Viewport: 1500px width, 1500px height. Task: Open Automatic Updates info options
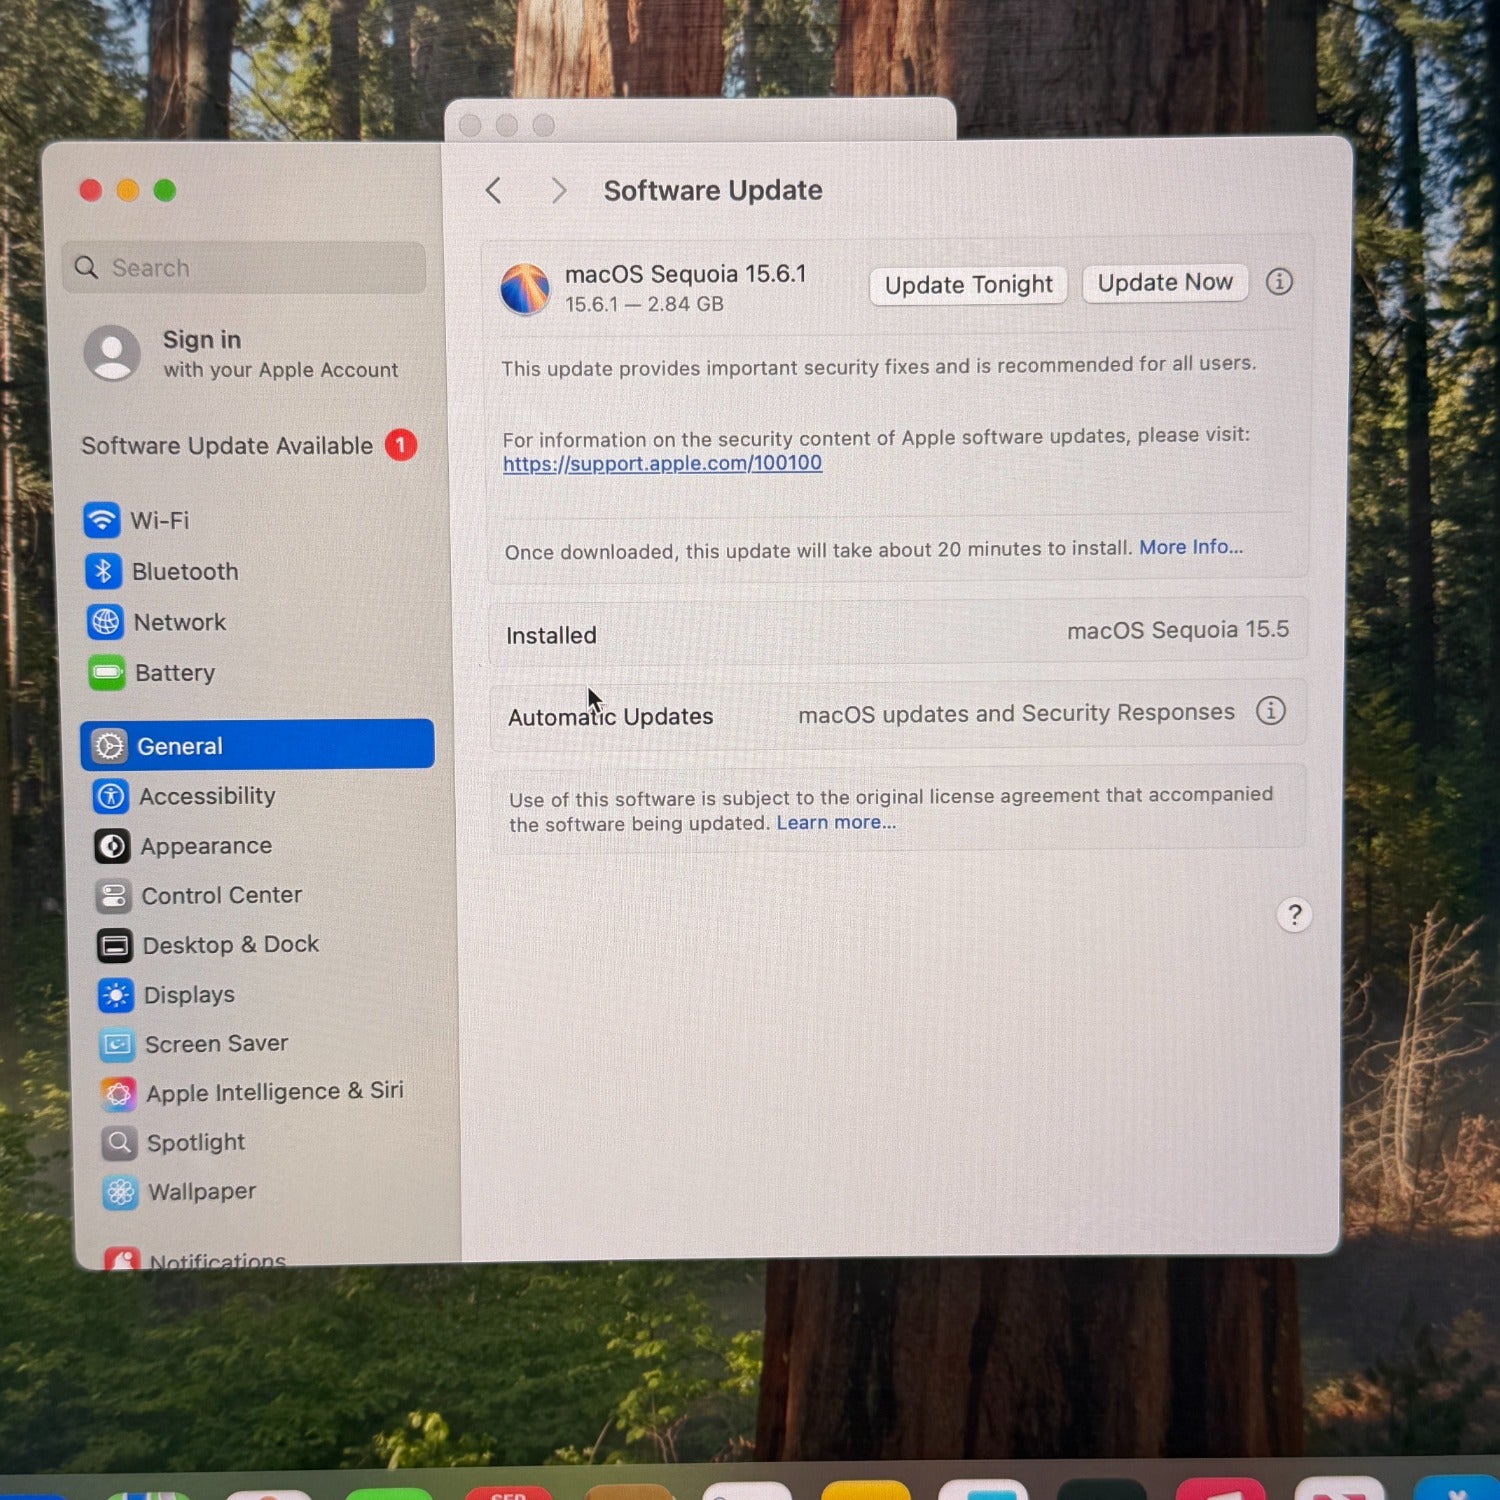1270,711
